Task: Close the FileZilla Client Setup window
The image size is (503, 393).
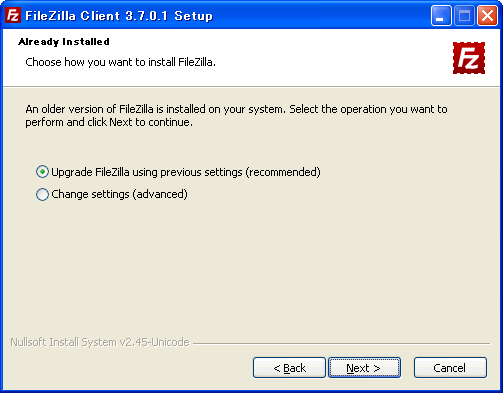Action: coord(487,16)
